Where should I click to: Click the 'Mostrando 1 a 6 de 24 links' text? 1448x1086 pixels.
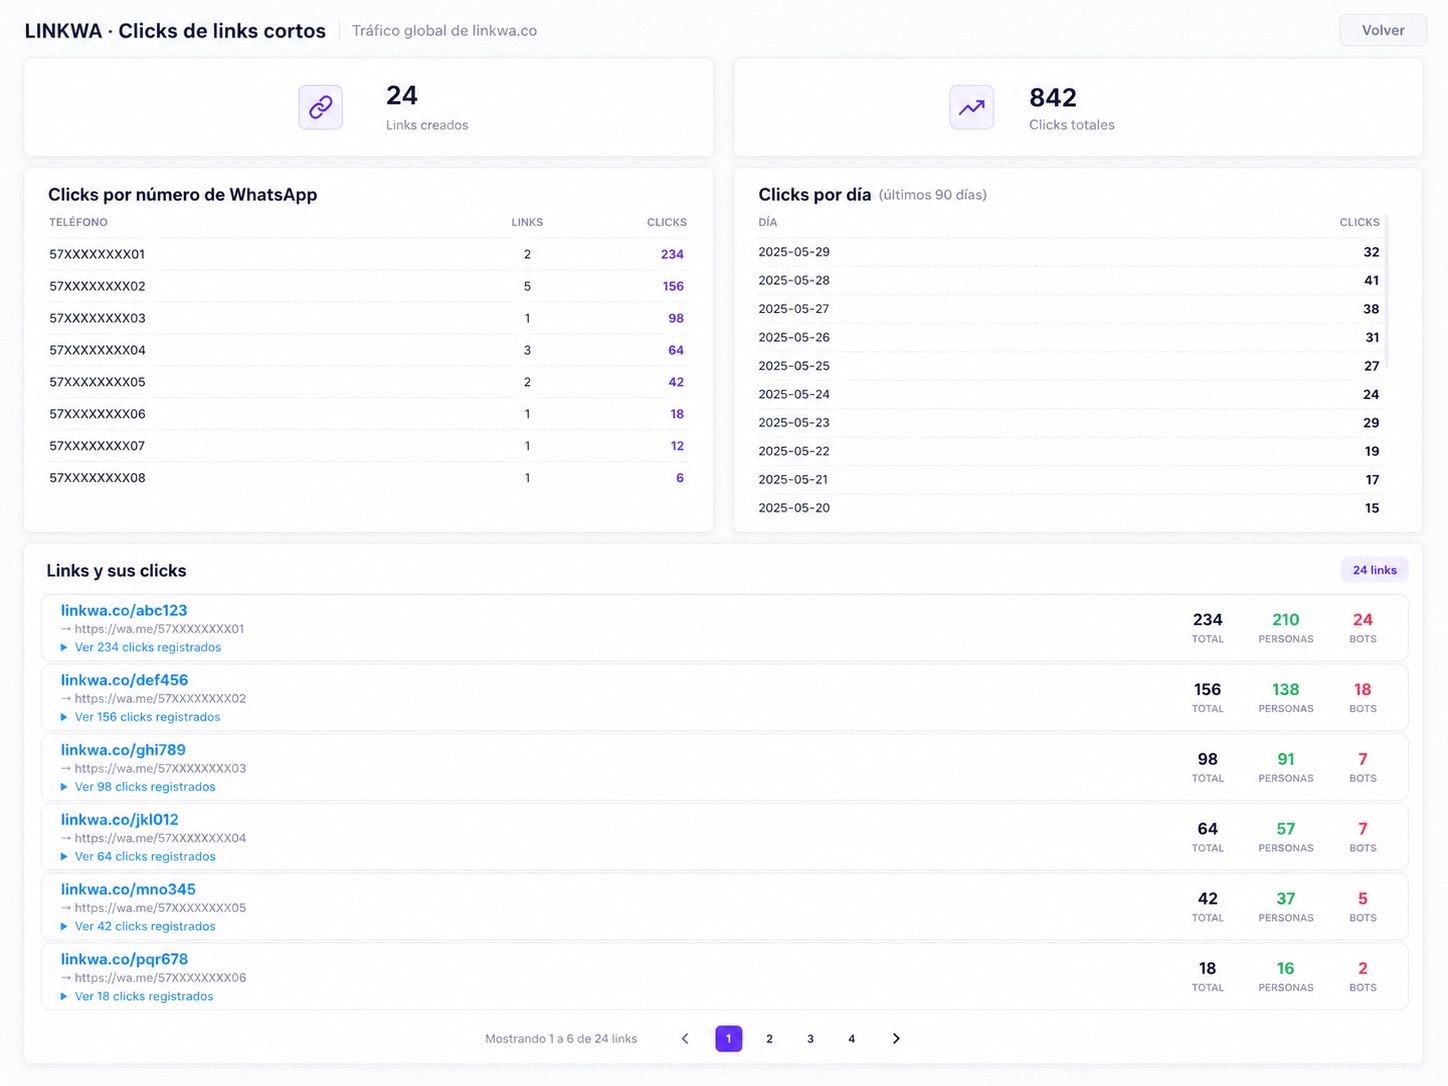click(x=561, y=1039)
